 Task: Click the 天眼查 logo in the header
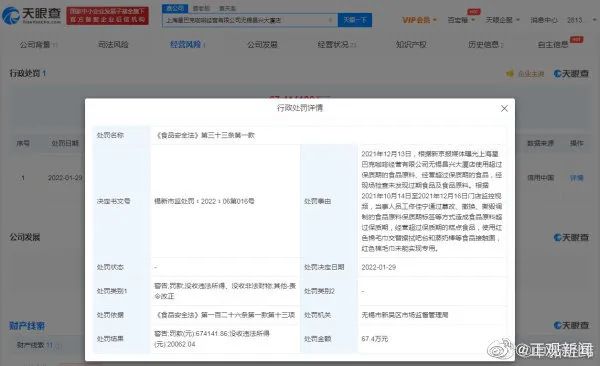pyautogui.click(x=31, y=15)
